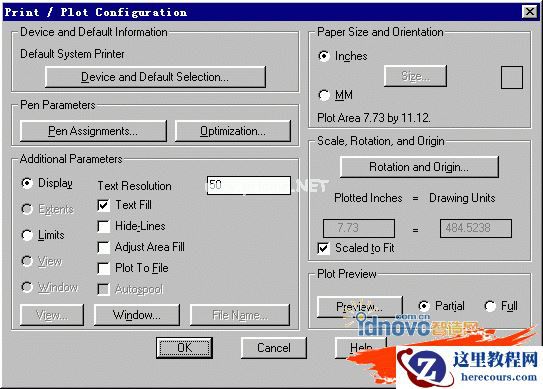This screenshot has width=543, height=389.
Task: Open Rotation and Origin dialog
Action: (x=419, y=167)
